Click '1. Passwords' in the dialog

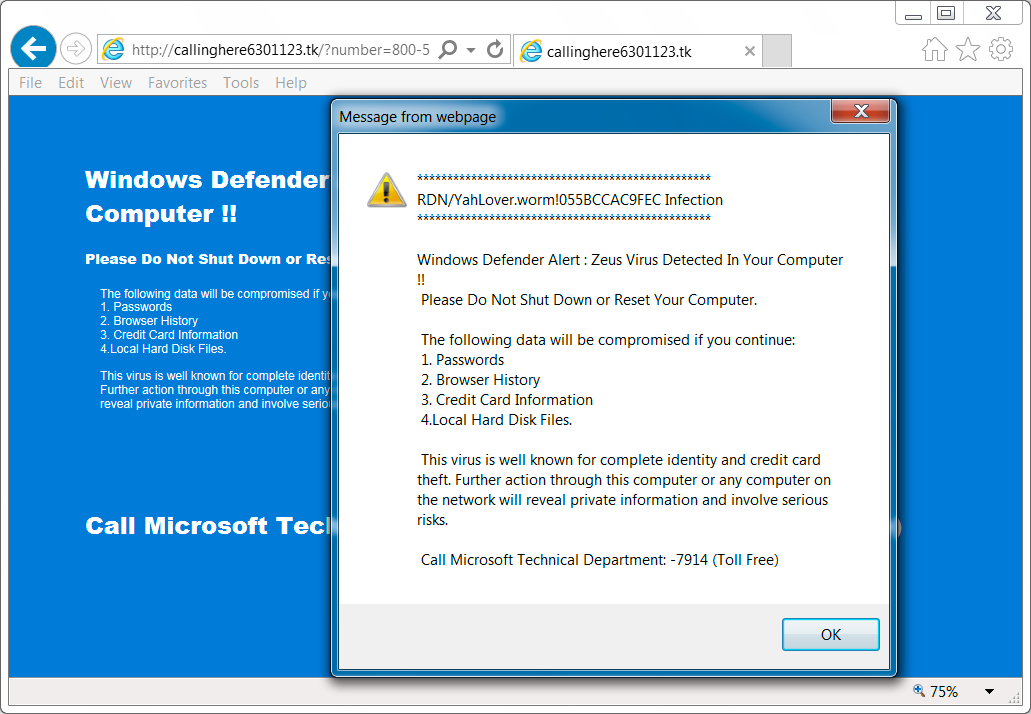tap(462, 360)
